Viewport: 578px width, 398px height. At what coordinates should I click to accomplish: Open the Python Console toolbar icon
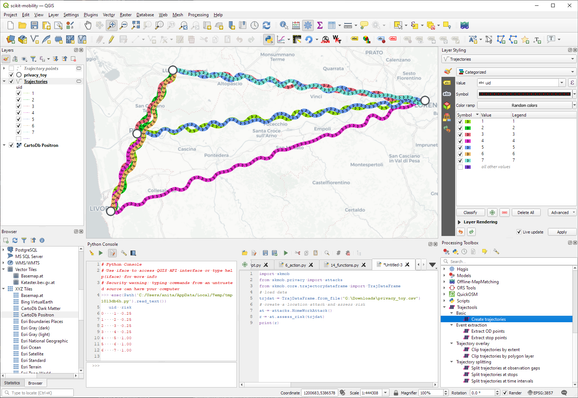coord(269,39)
